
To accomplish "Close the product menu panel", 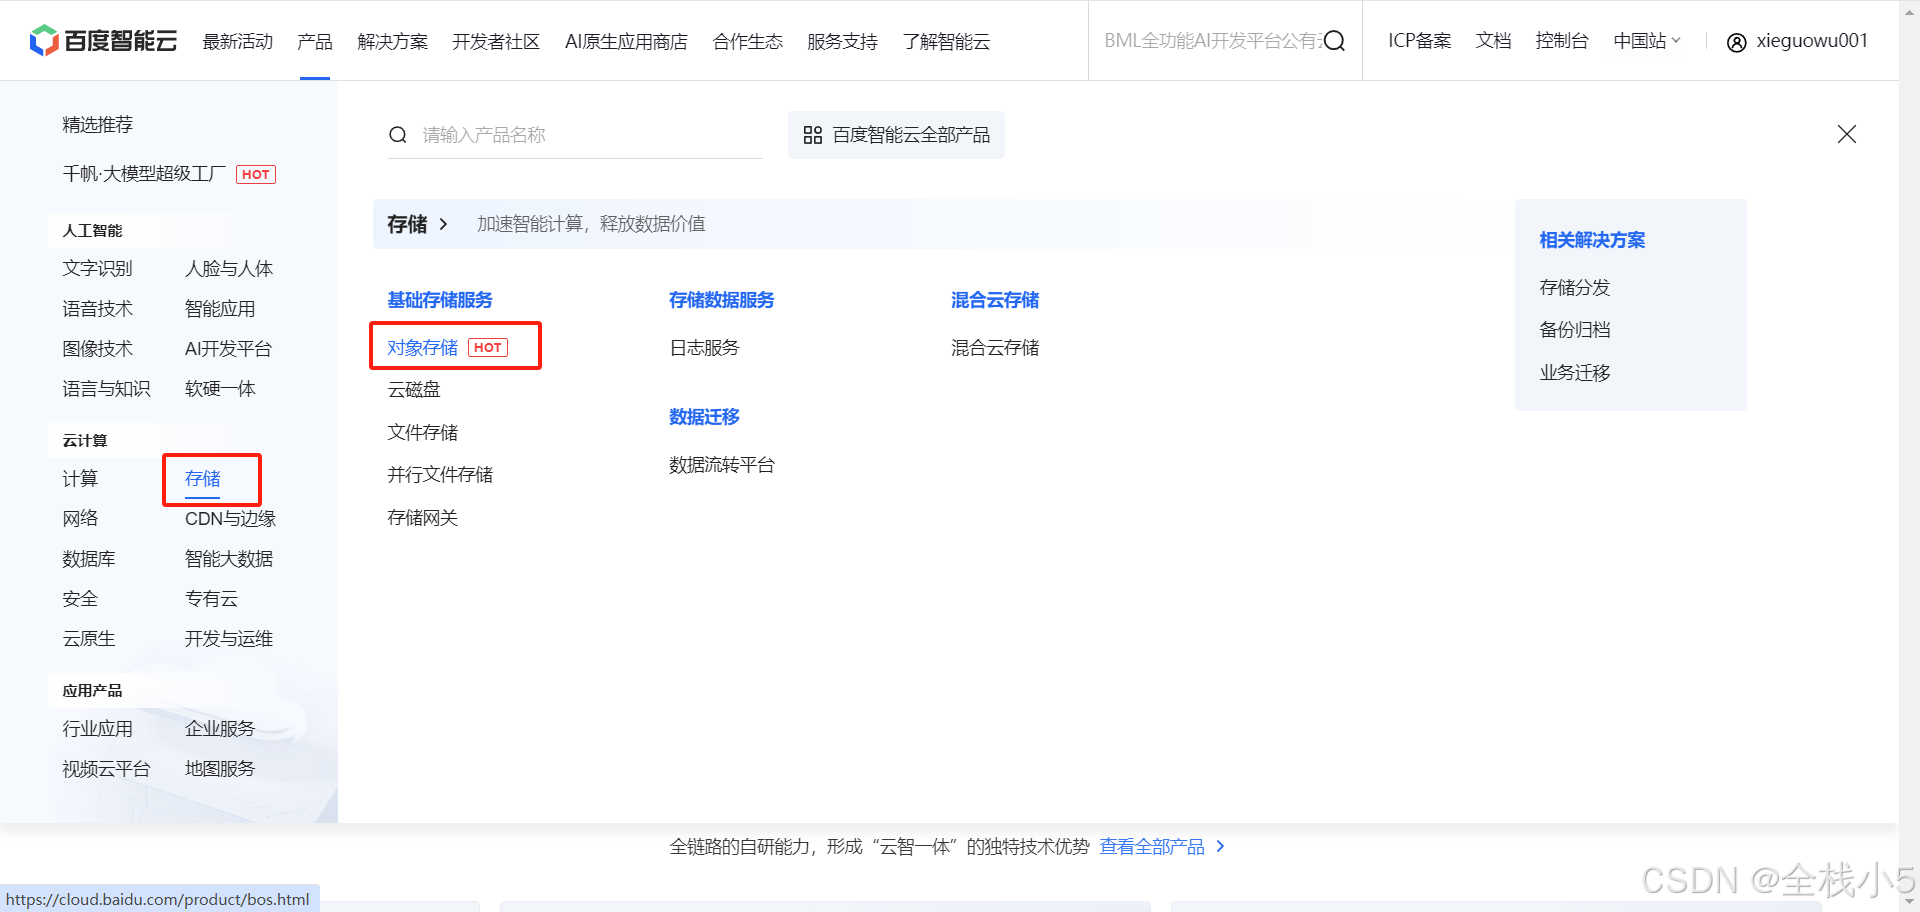I will pyautogui.click(x=1847, y=134).
